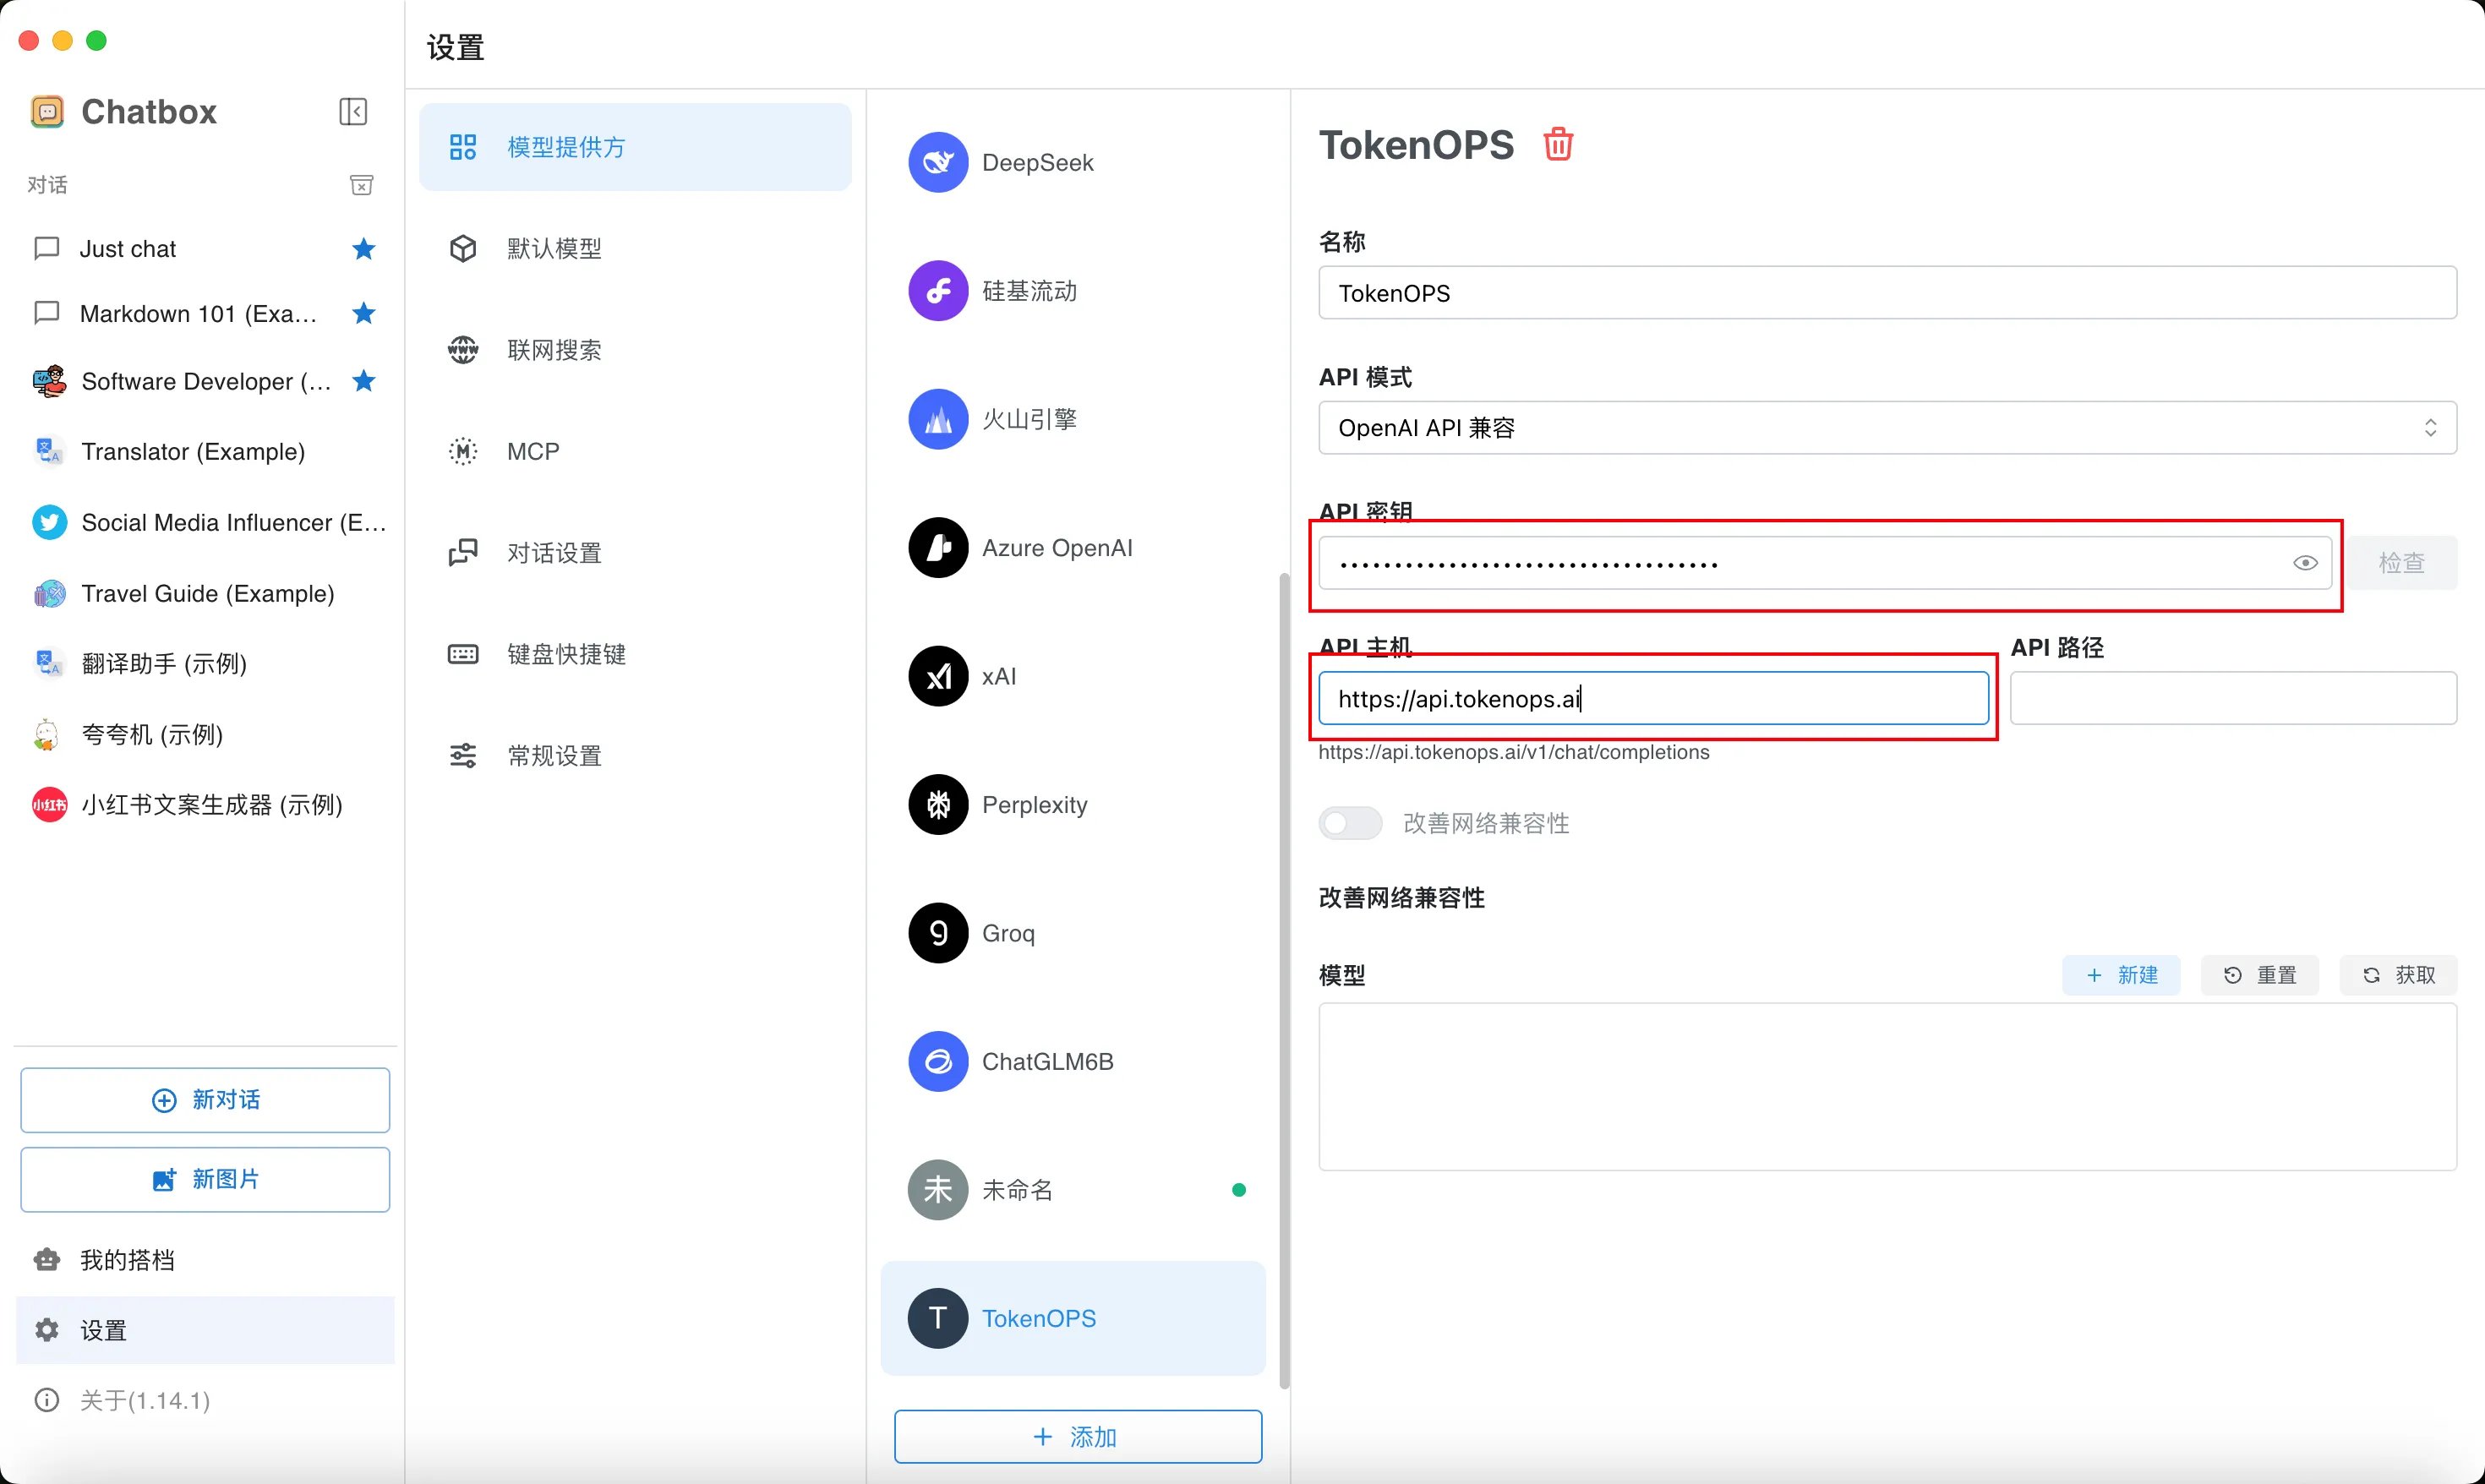
Task: Open 夸夸机 (示例) conversation
Action: pyautogui.click(x=205, y=734)
